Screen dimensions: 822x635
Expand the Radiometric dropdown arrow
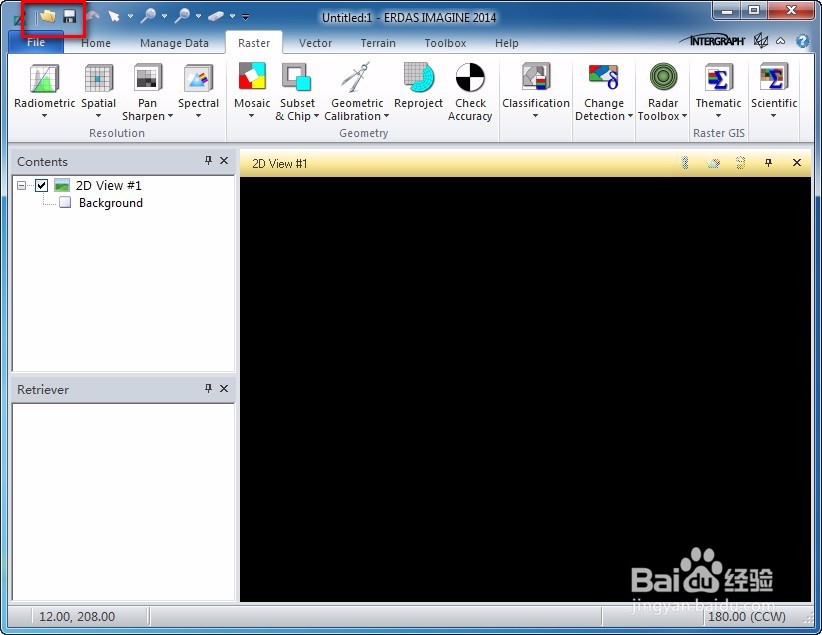[x=45, y=116]
